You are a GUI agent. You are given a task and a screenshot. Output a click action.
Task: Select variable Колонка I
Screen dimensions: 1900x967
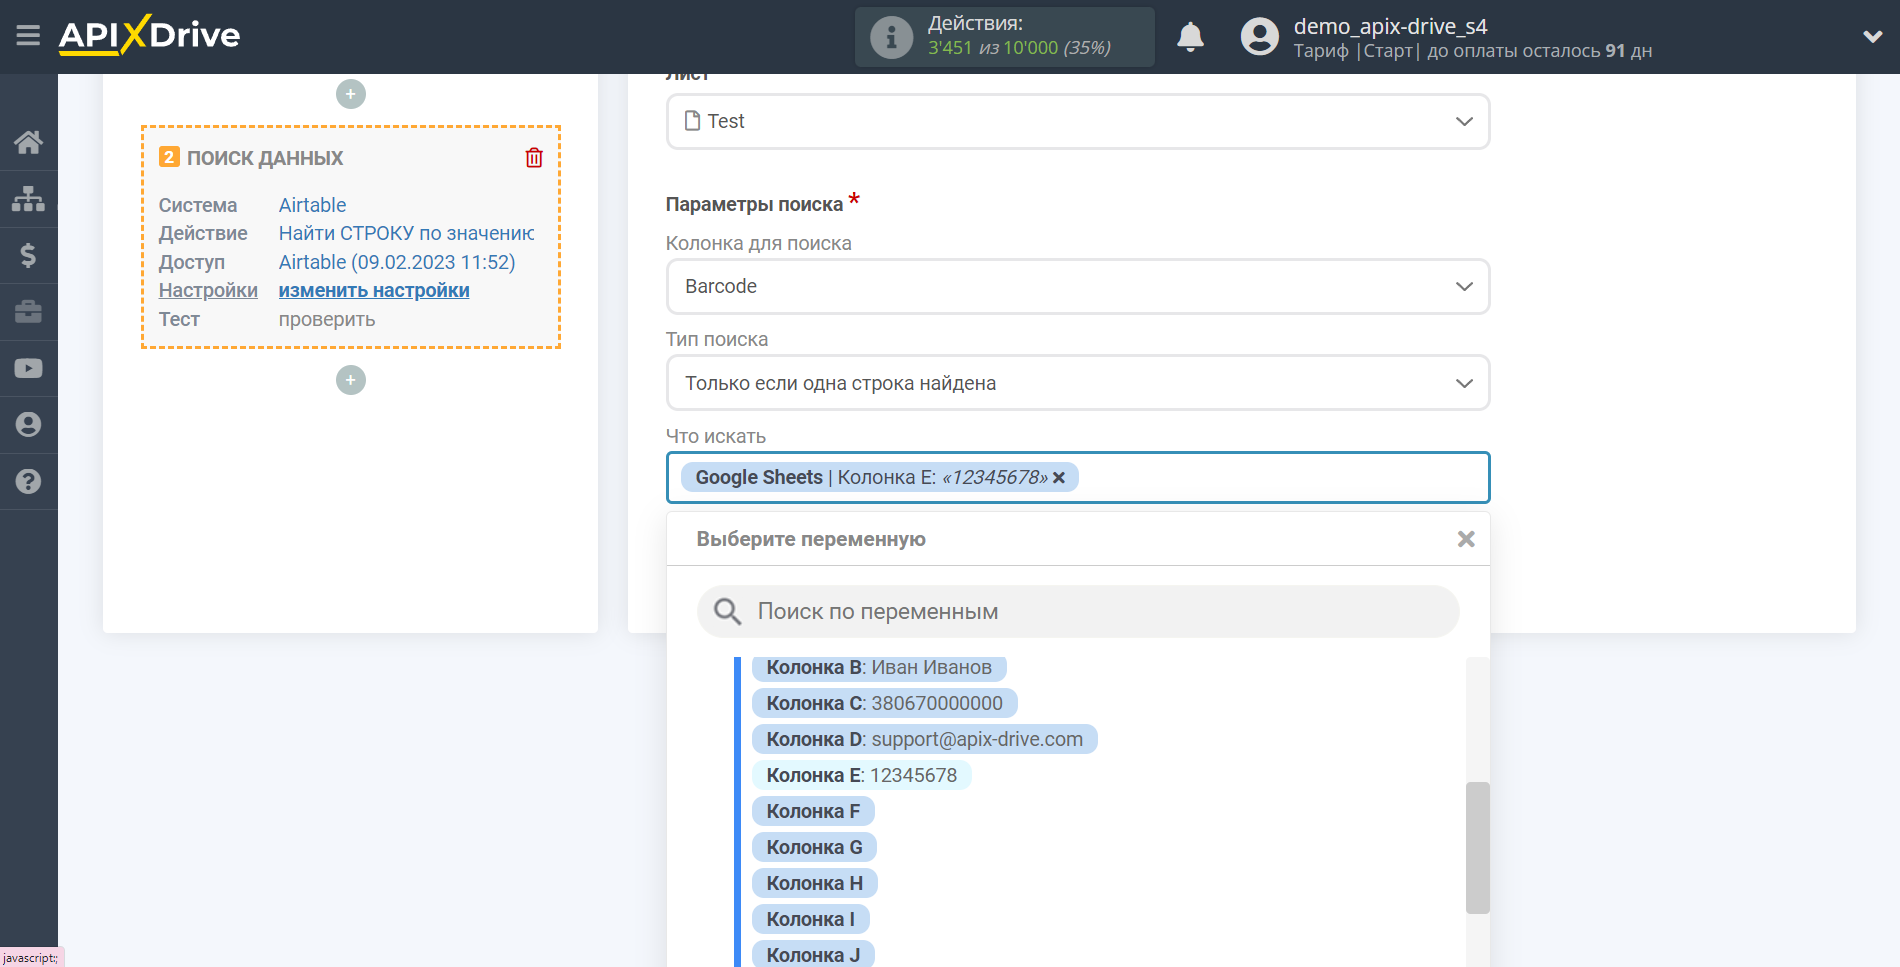810,919
